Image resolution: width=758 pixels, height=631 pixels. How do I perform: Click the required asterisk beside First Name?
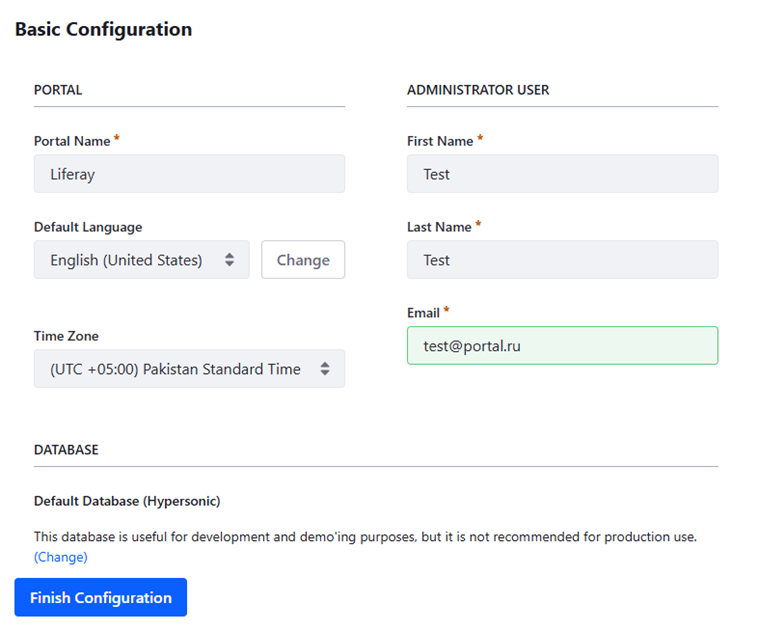pyautogui.click(x=480, y=140)
